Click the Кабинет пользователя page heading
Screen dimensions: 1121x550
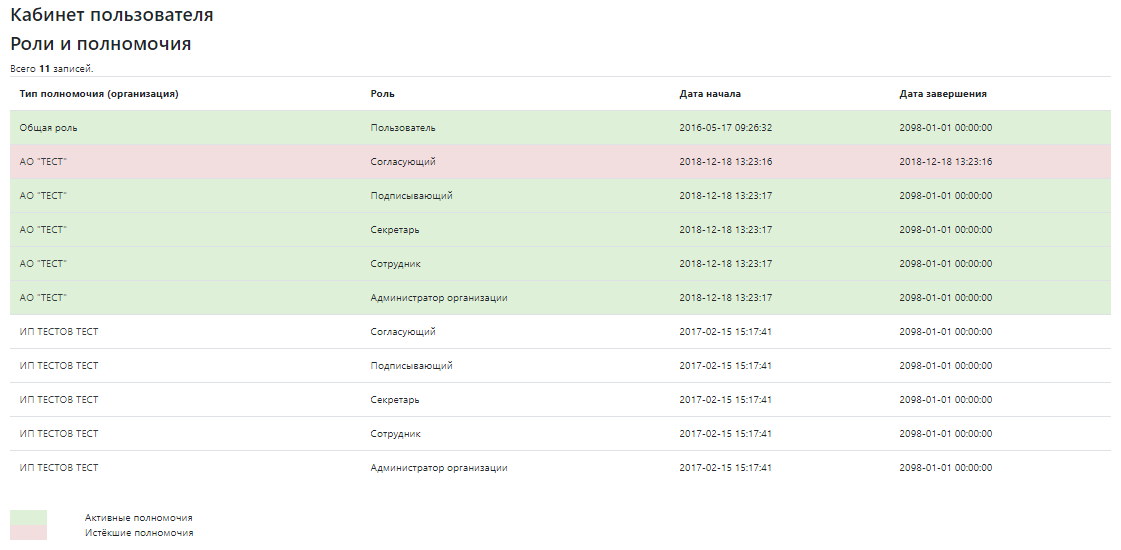click(111, 16)
